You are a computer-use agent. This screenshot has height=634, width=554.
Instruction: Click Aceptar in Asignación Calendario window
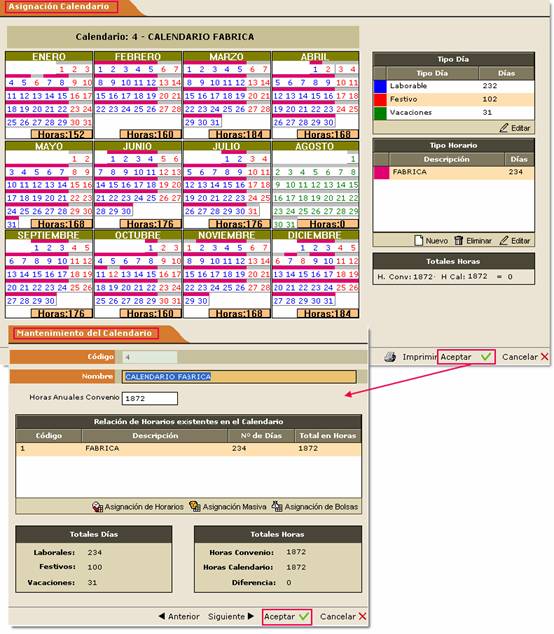coord(456,357)
